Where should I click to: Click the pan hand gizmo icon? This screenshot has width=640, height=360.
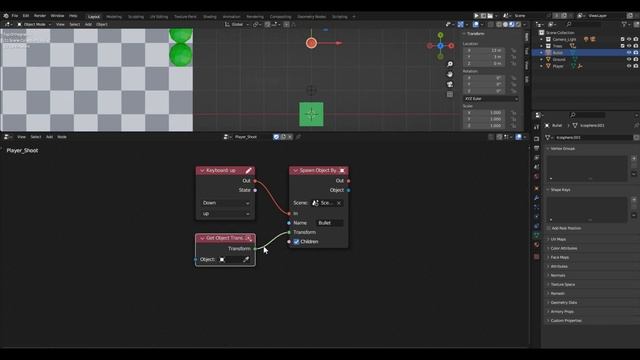450,74
